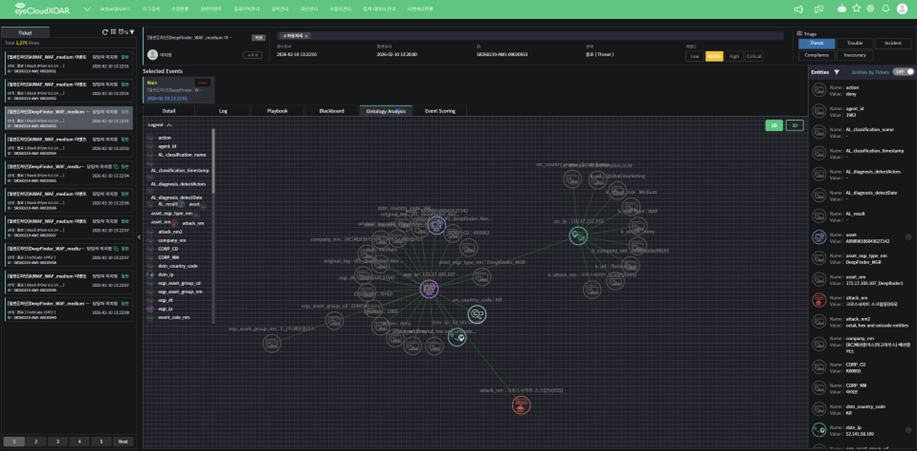This screenshot has width=917, height=451.
Task: Expand the top navigation chevron menu
Action: tap(87, 9)
